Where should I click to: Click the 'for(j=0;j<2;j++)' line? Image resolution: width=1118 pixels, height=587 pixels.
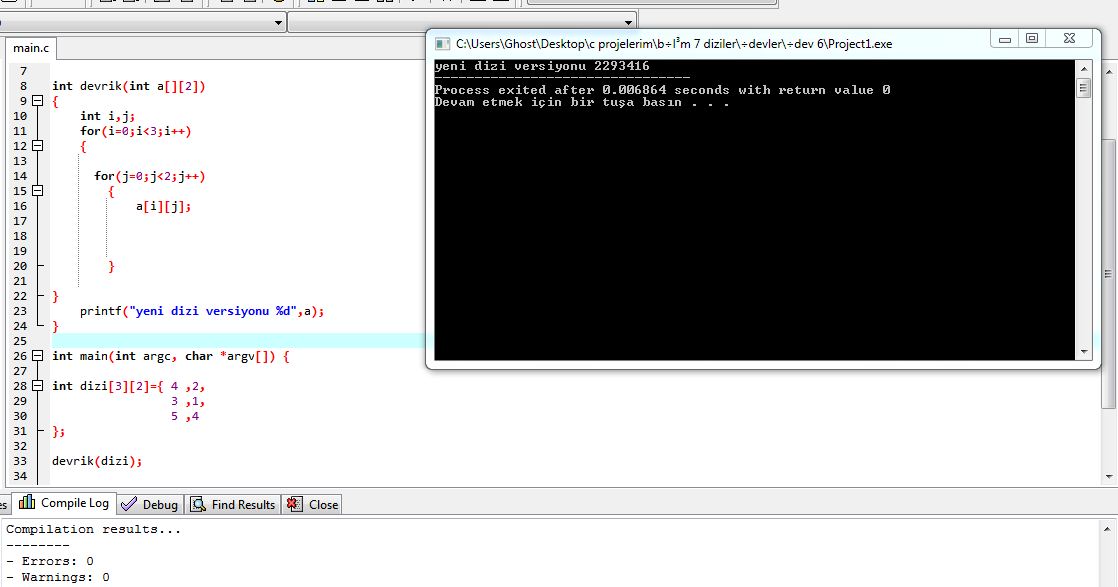pos(150,176)
